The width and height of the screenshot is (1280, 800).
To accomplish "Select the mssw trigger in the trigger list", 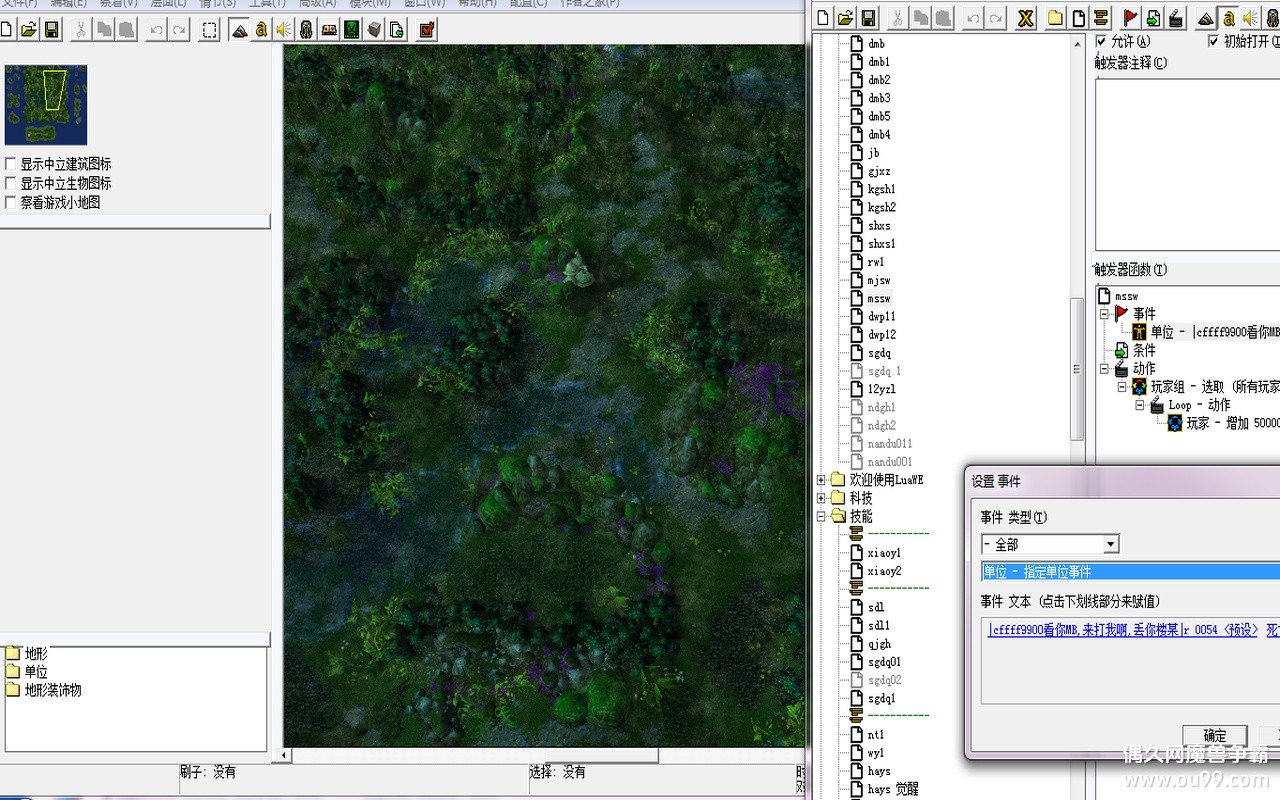I will [879, 298].
